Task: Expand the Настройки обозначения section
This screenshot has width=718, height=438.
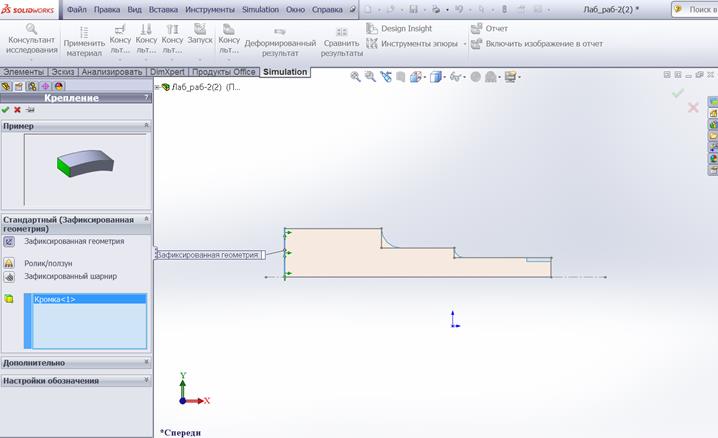Action: [75, 380]
